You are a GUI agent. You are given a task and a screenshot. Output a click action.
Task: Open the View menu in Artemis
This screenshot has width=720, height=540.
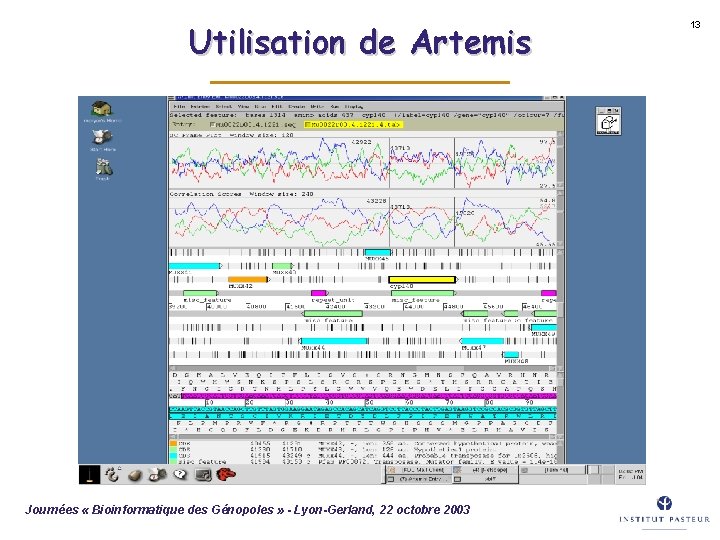pos(243,107)
